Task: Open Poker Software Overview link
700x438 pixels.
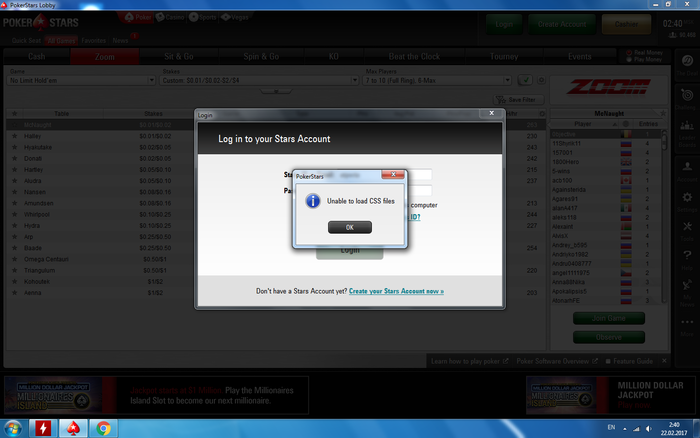Action: (557, 361)
